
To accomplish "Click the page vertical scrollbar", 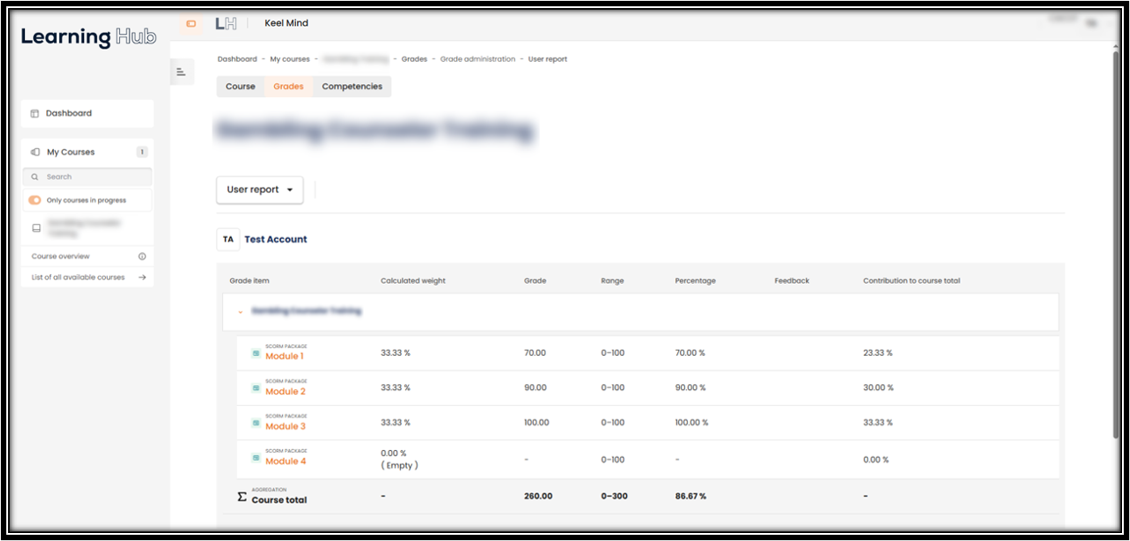I will click(1116, 245).
